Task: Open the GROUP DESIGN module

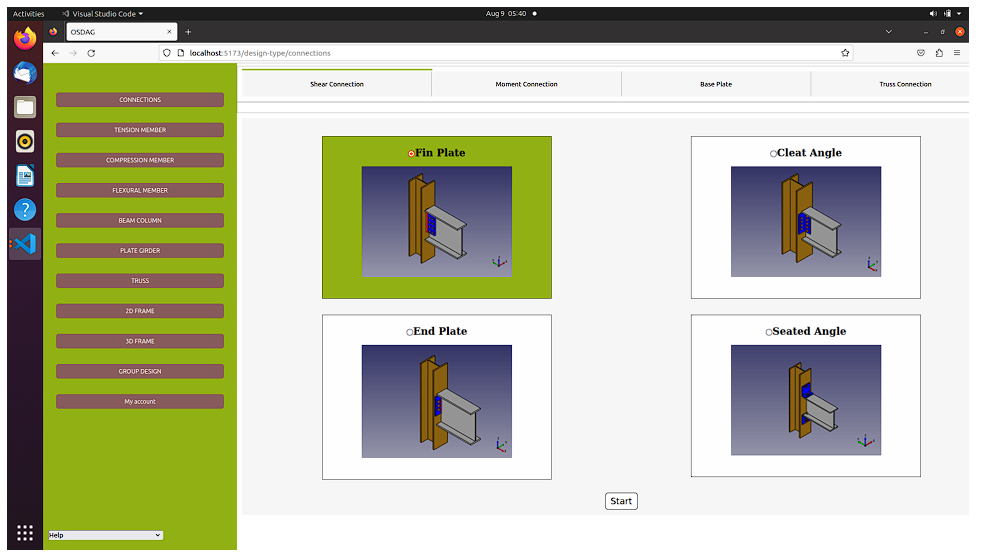Action: pos(140,371)
